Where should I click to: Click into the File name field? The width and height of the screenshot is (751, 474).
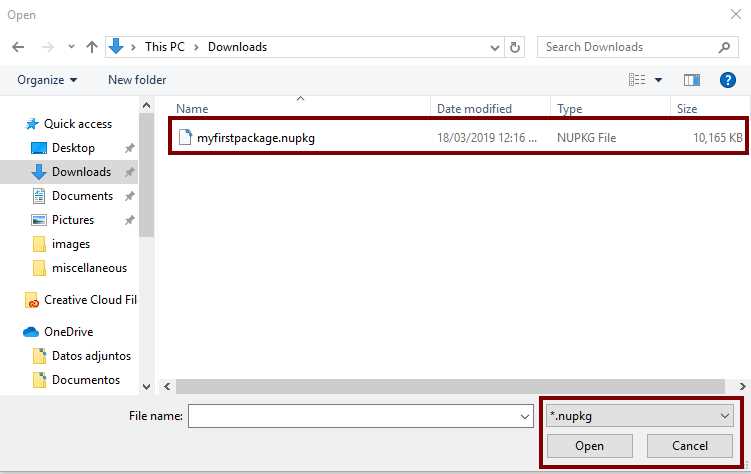pyautogui.click(x=360, y=416)
